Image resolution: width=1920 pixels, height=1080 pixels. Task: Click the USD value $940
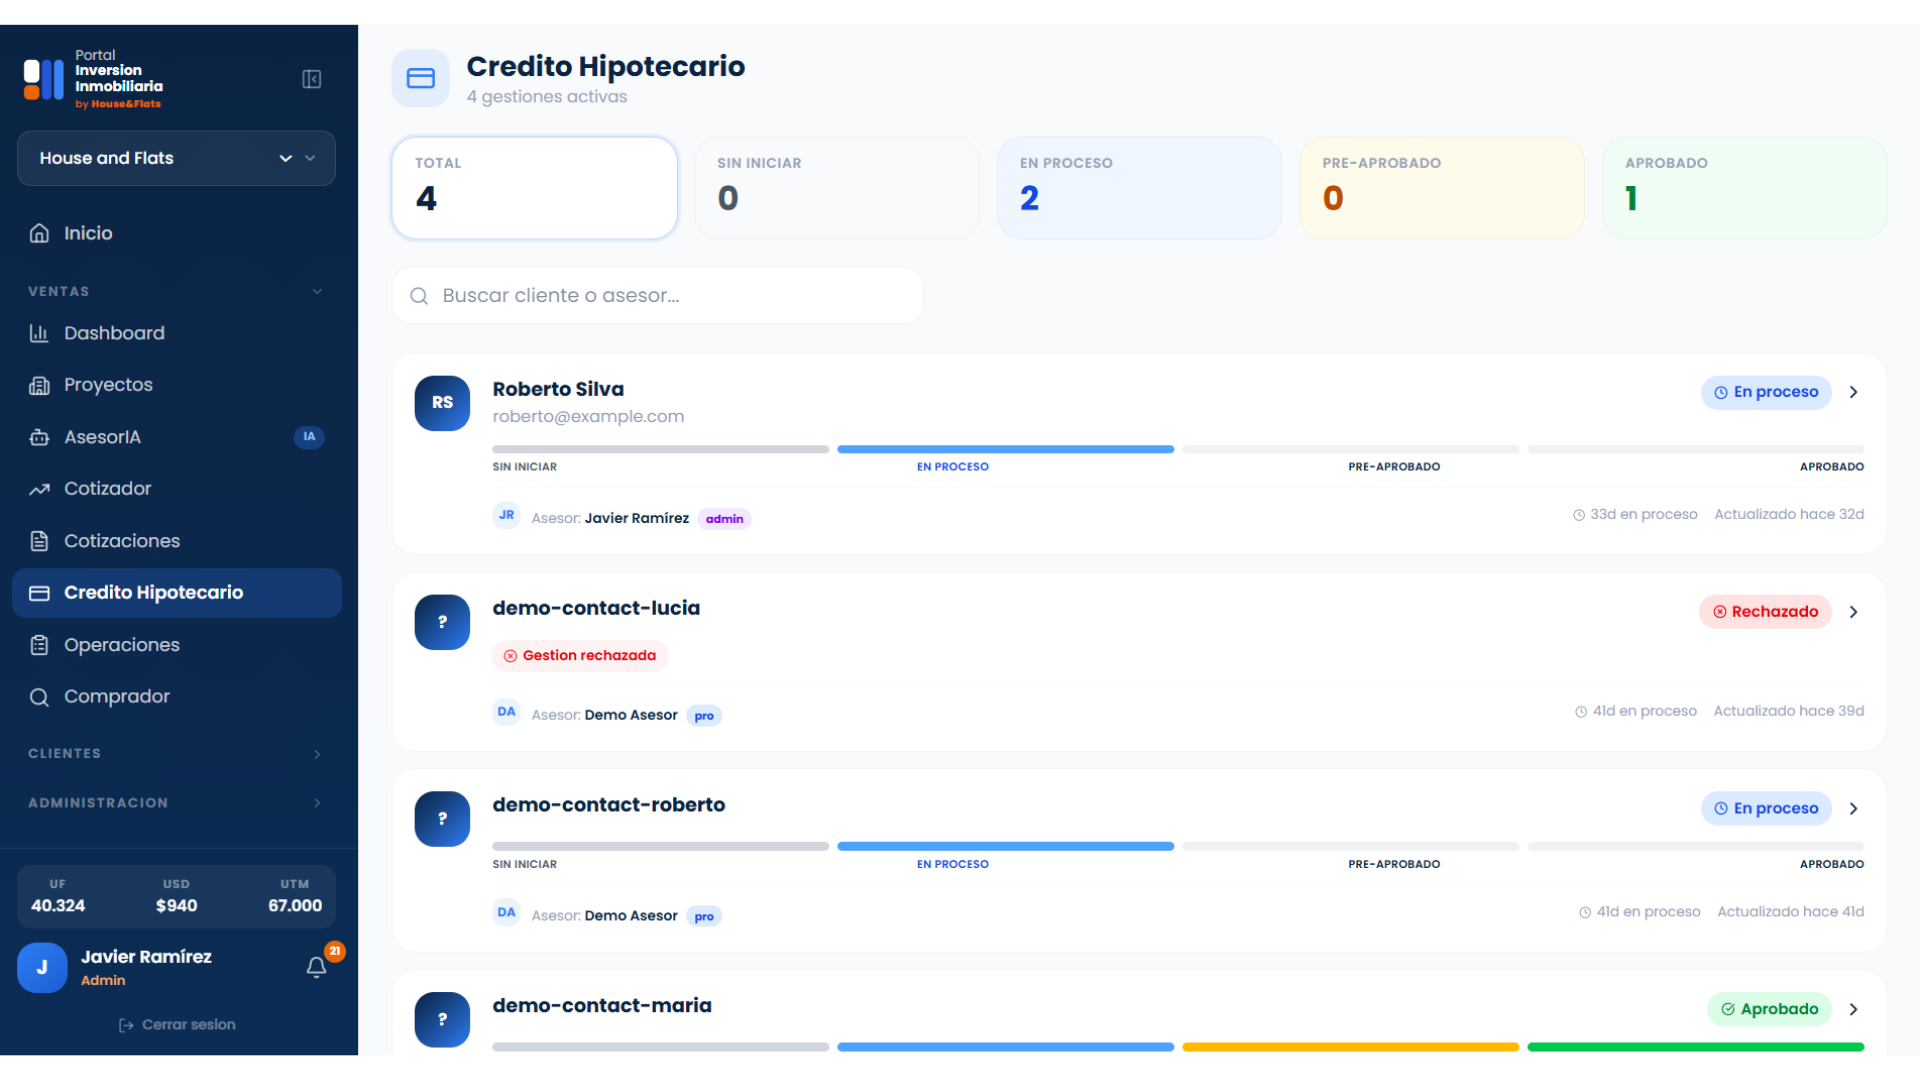[x=176, y=906]
